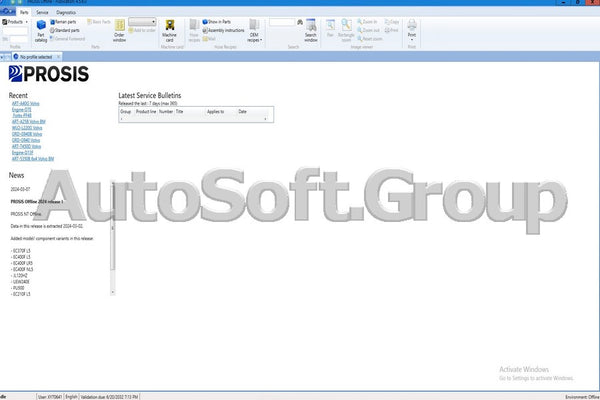Open recent link ART-A40G Volvo
Screen dimensions: 600x400
point(26,103)
